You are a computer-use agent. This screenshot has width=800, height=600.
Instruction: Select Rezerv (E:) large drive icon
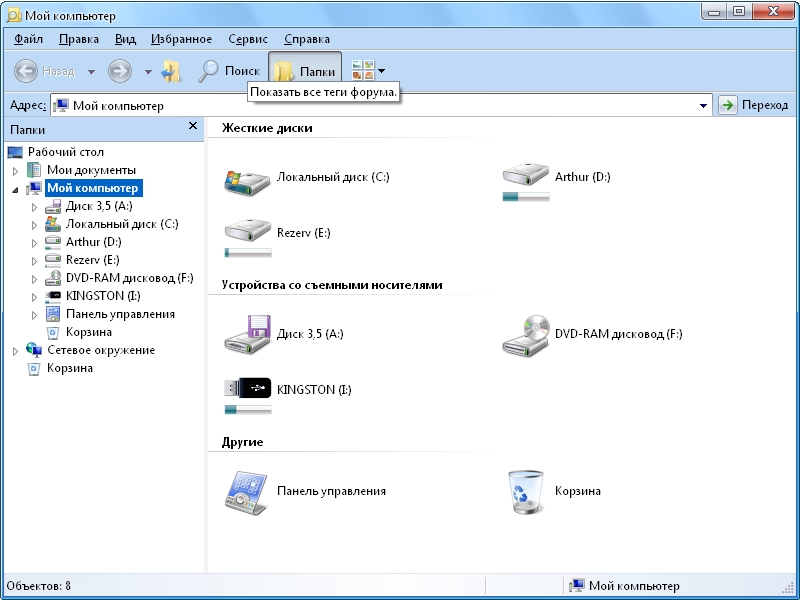click(x=247, y=231)
